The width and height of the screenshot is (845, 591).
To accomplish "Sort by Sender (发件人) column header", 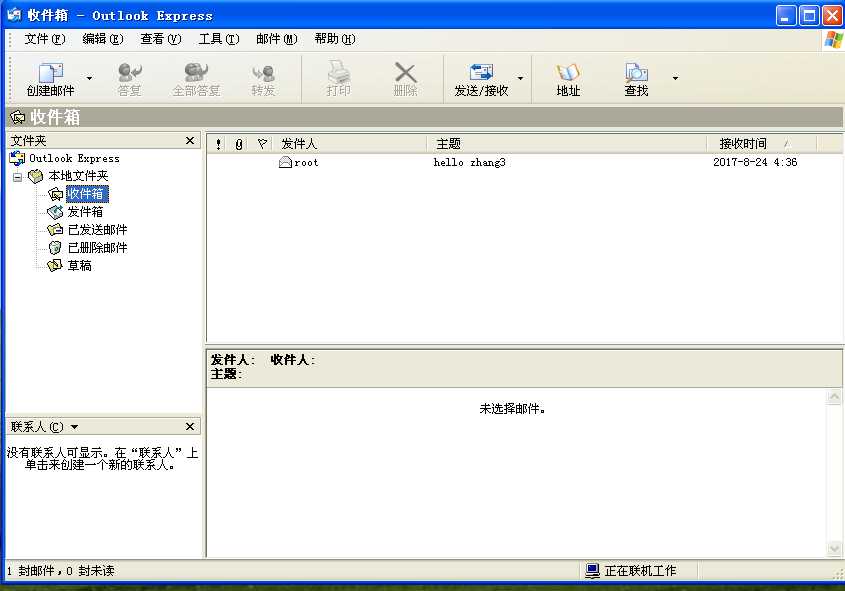I will pyautogui.click(x=350, y=144).
